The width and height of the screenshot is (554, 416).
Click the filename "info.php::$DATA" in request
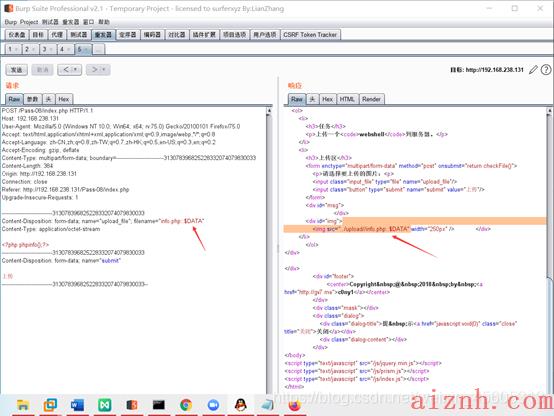point(182,221)
